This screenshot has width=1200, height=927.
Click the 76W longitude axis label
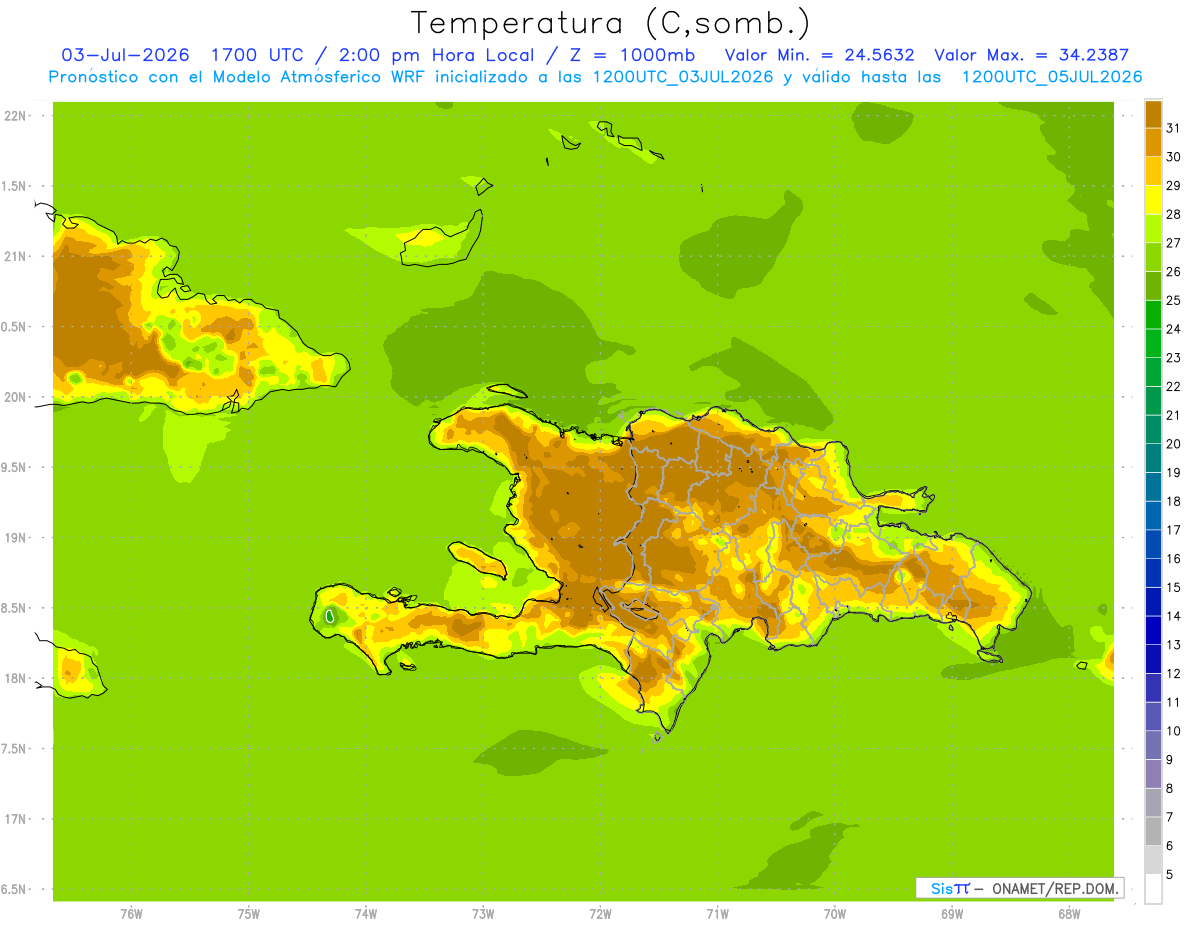131,914
